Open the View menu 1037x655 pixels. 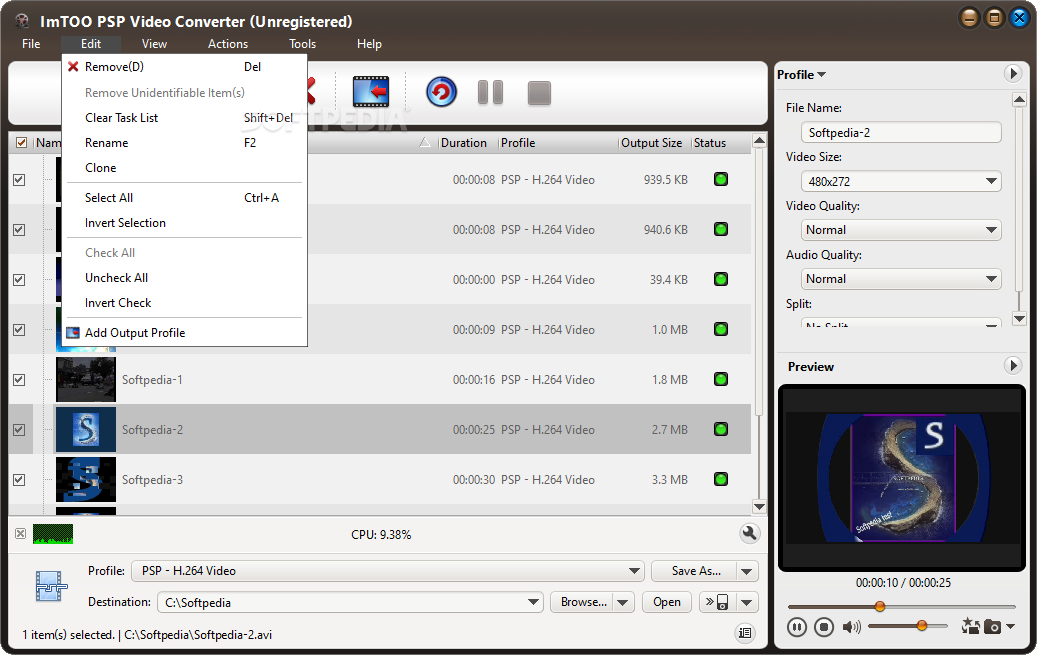pyautogui.click(x=154, y=44)
